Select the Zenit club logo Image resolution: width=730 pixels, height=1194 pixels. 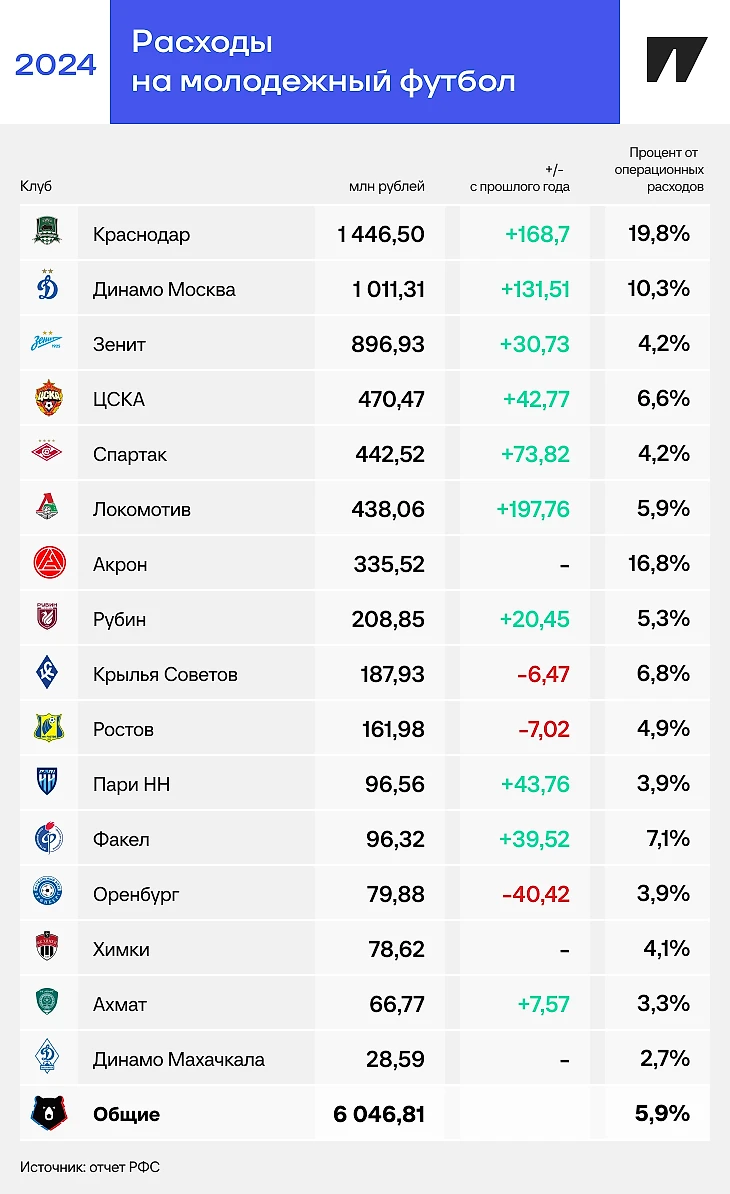coord(46,340)
